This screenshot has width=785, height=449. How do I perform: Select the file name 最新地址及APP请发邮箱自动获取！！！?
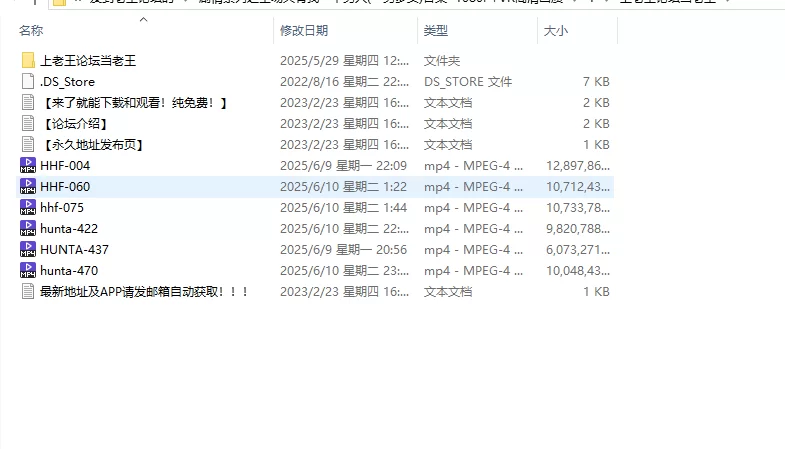tap(145, 291)
